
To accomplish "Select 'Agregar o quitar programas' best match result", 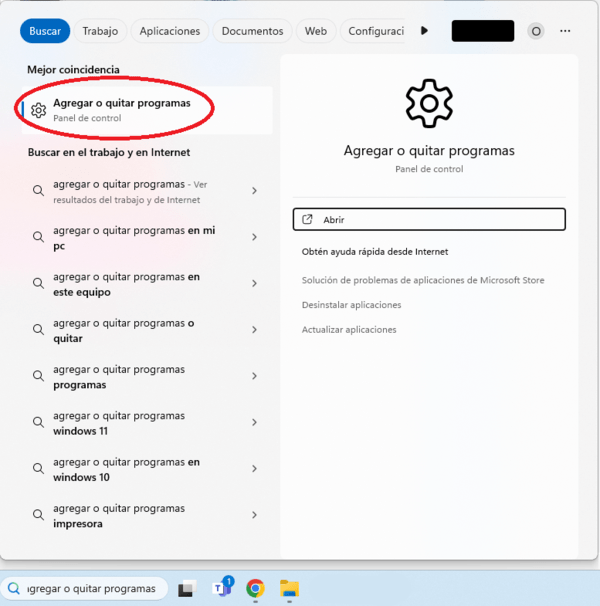I will point(147,111).
